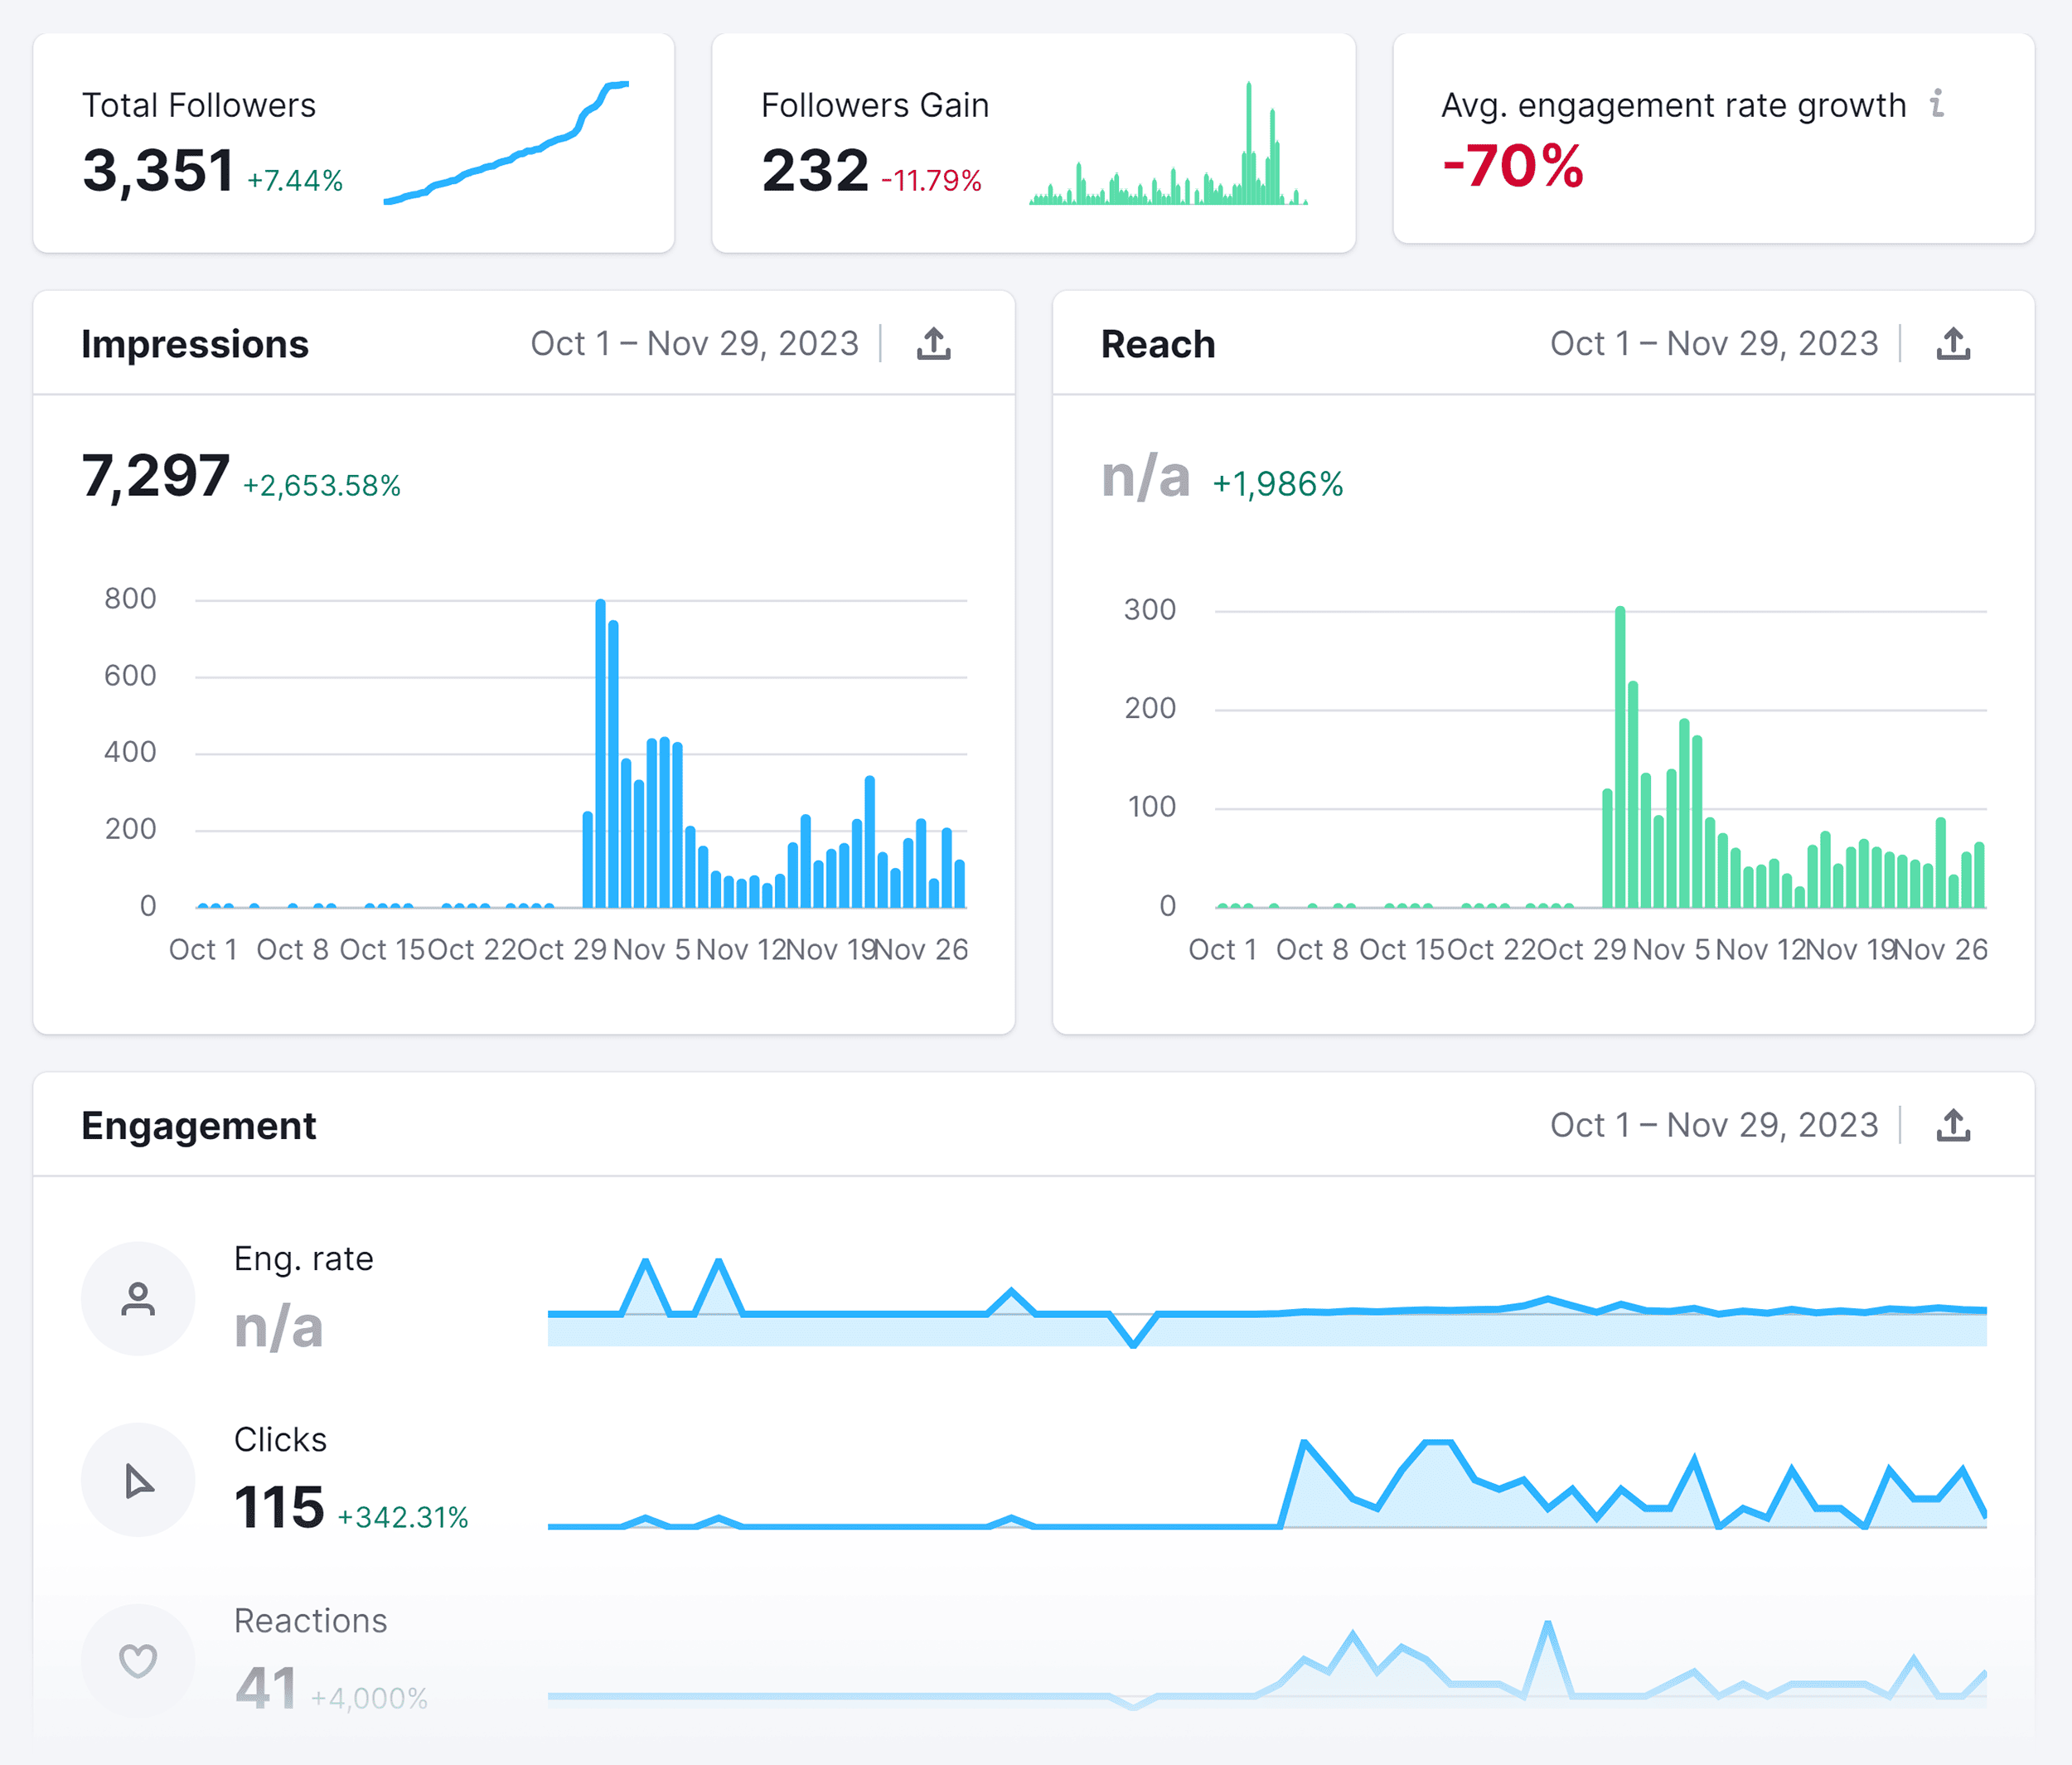Click the Eng. rate label
The width and height of the screenshot is (2072, 1765).
pyautogui.click(x=304, y=1259)
